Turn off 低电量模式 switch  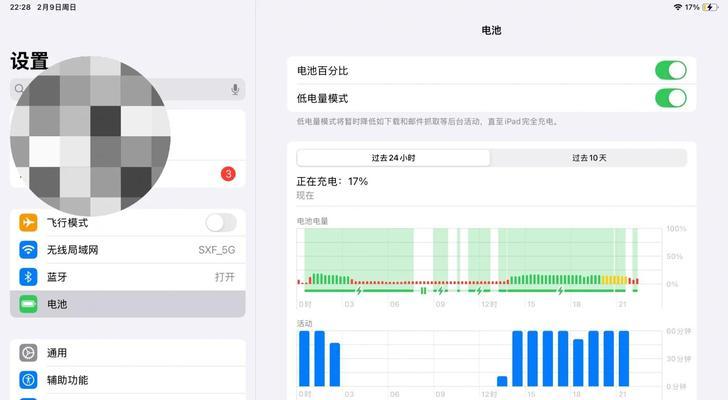(x=671, y=98)
